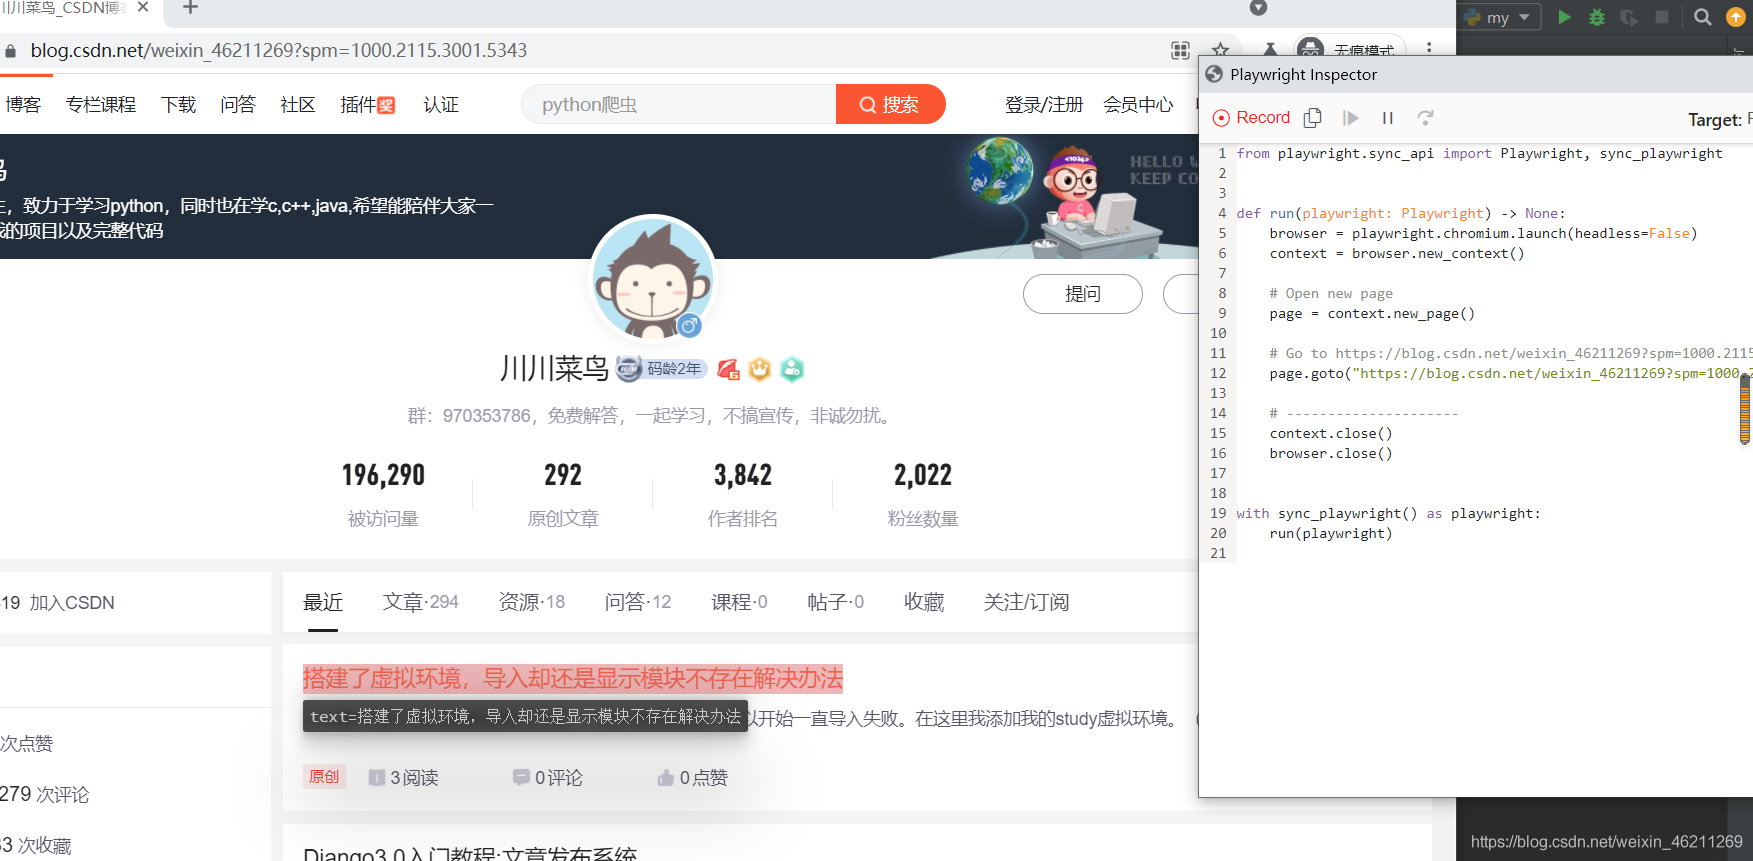Viewport: 1753px width, 861px height.
Task: Open 下载 in CSDN navigation
Action: tap(179, 105)
